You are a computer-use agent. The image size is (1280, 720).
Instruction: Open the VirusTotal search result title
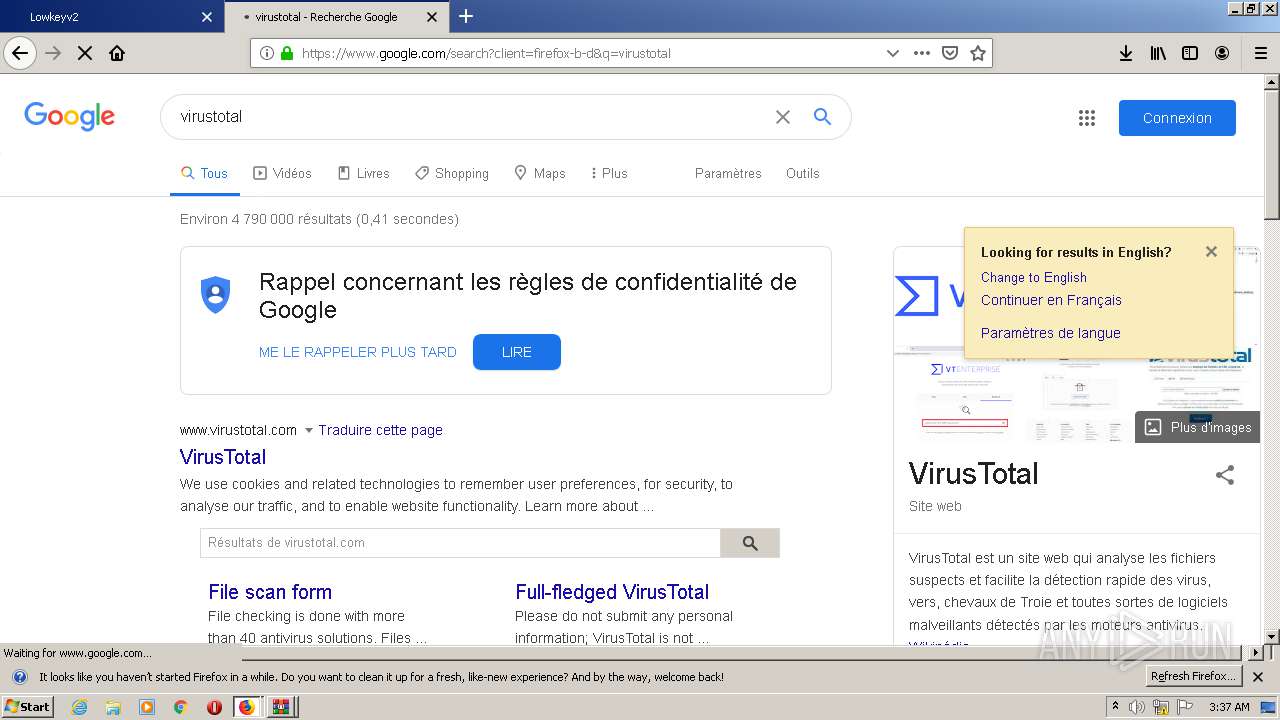[x=223, y=457]
